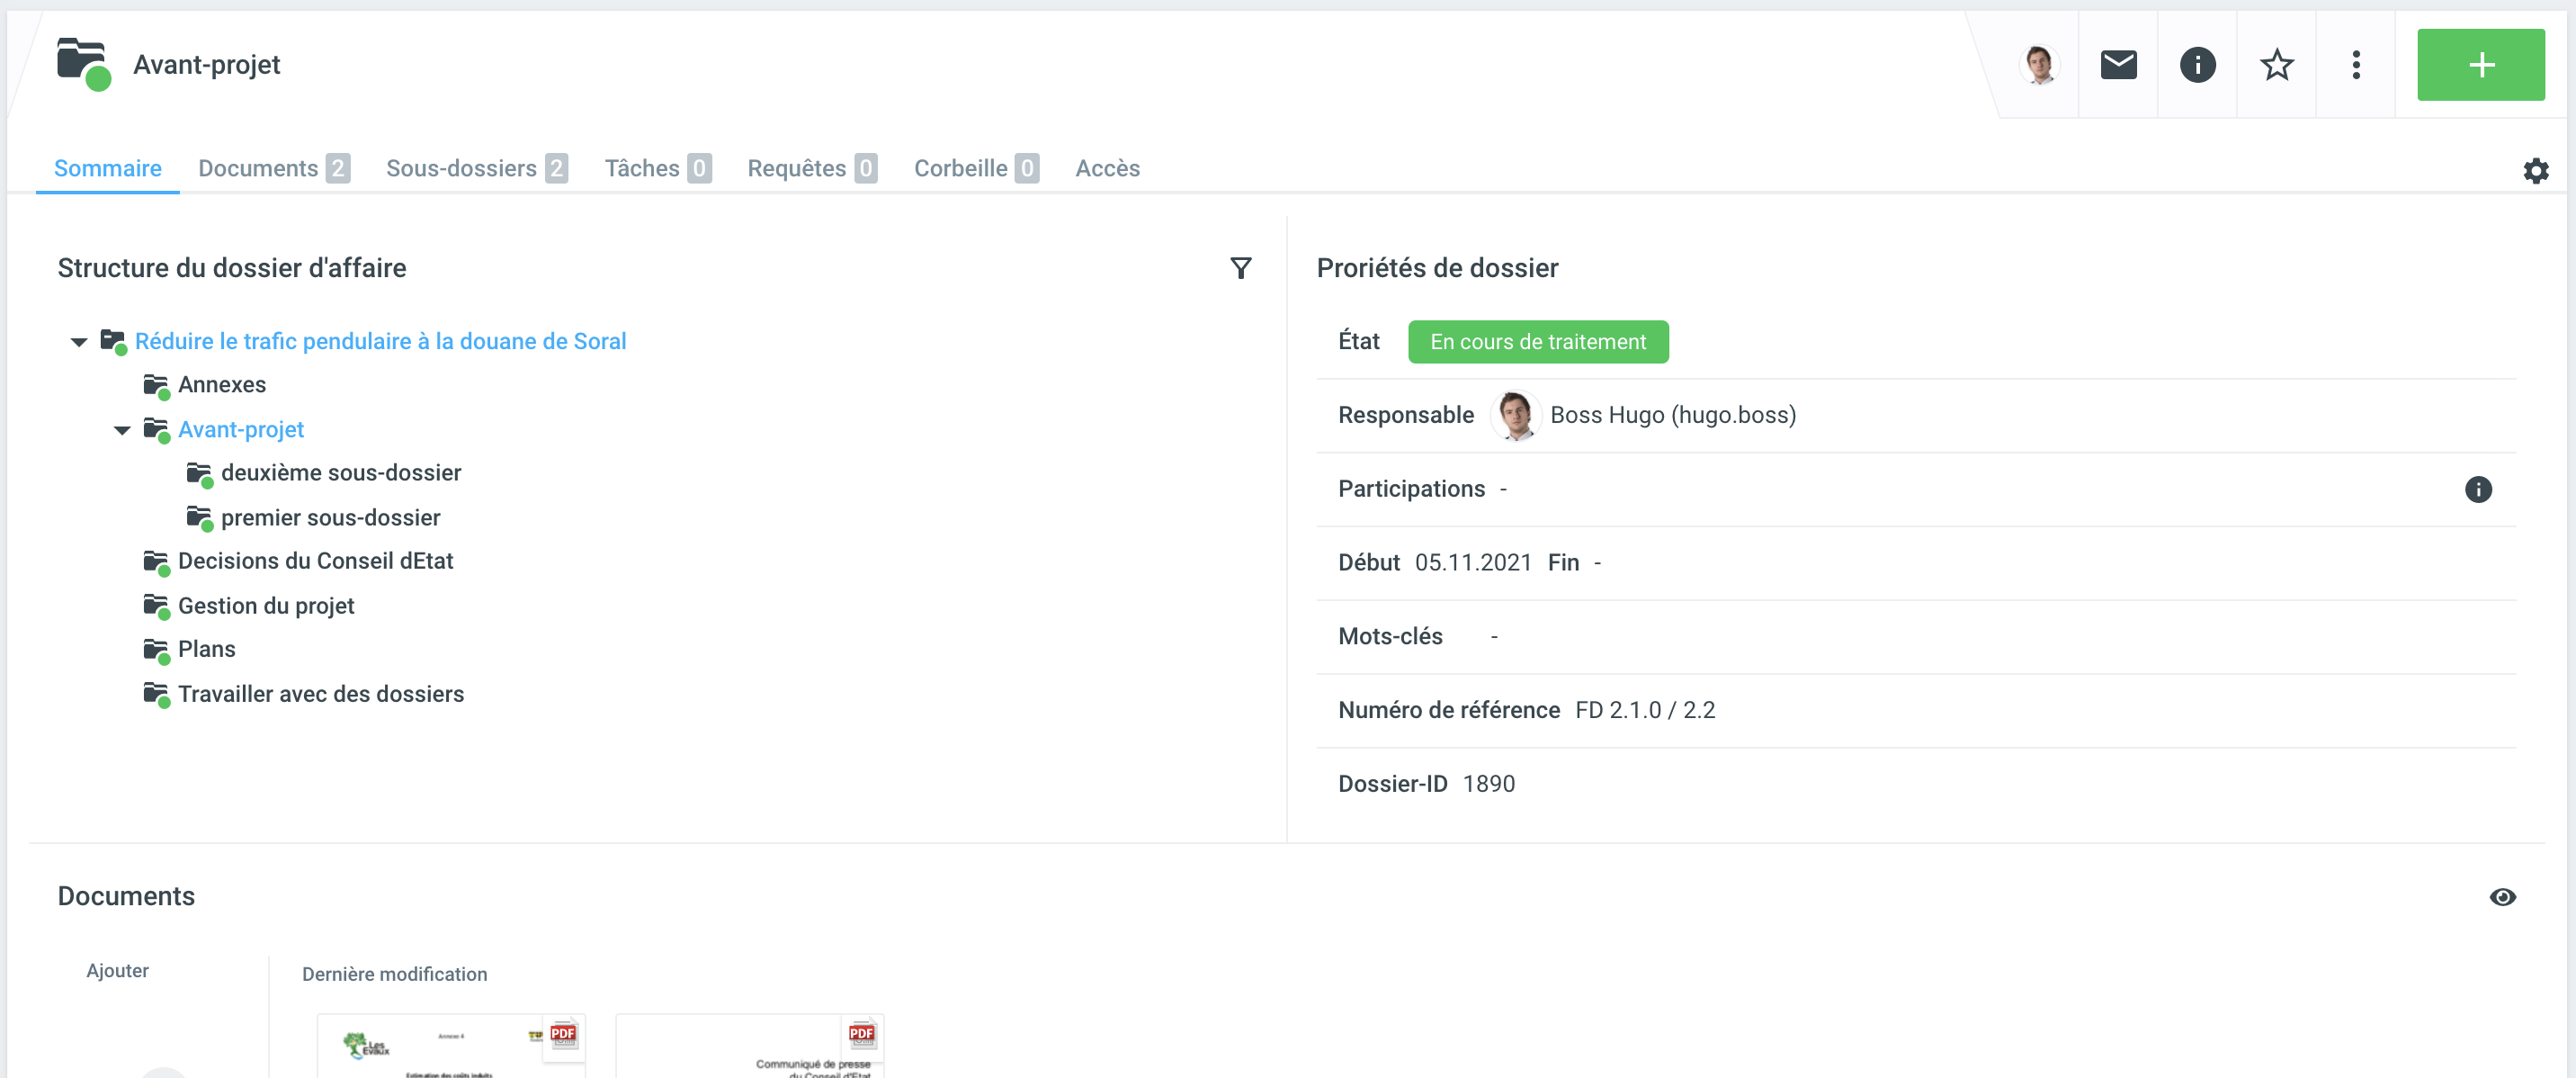Select the Gestion du projet folder
Screen dimensions: 2576x1078
[266, 606]
